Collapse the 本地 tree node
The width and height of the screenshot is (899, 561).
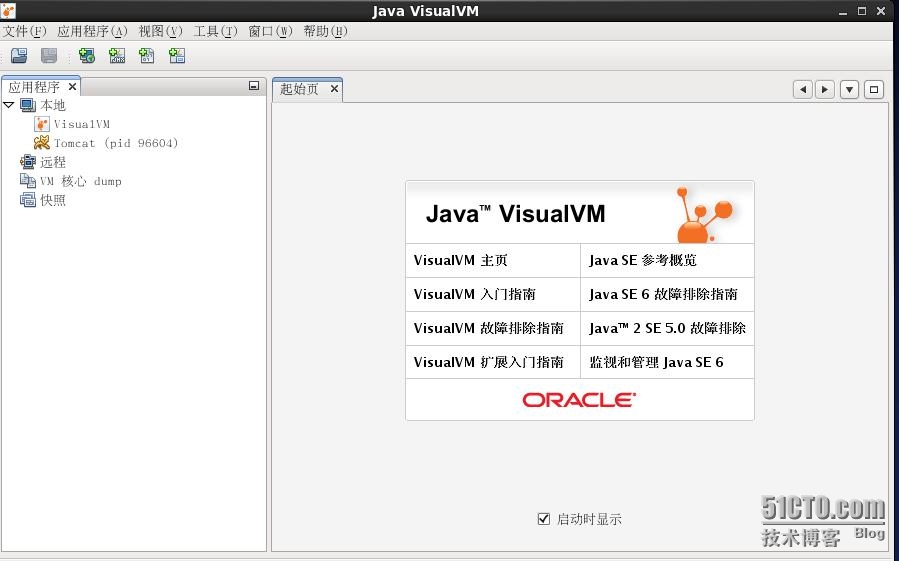pyautogui.click(x=9, y=105)
